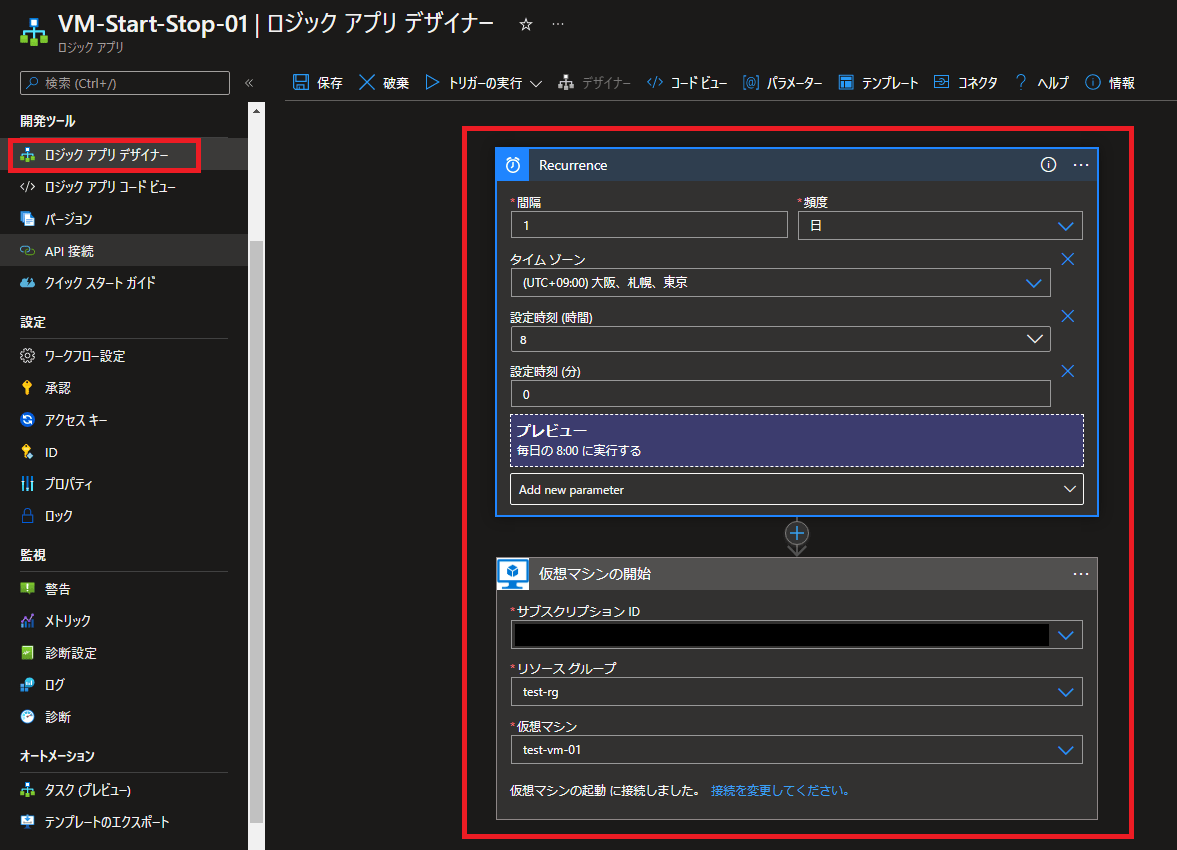The width and height of the screenshot is (1177, 850).
Task: Open アクセス キー in the sidebar
Action: tap(124, 420)
